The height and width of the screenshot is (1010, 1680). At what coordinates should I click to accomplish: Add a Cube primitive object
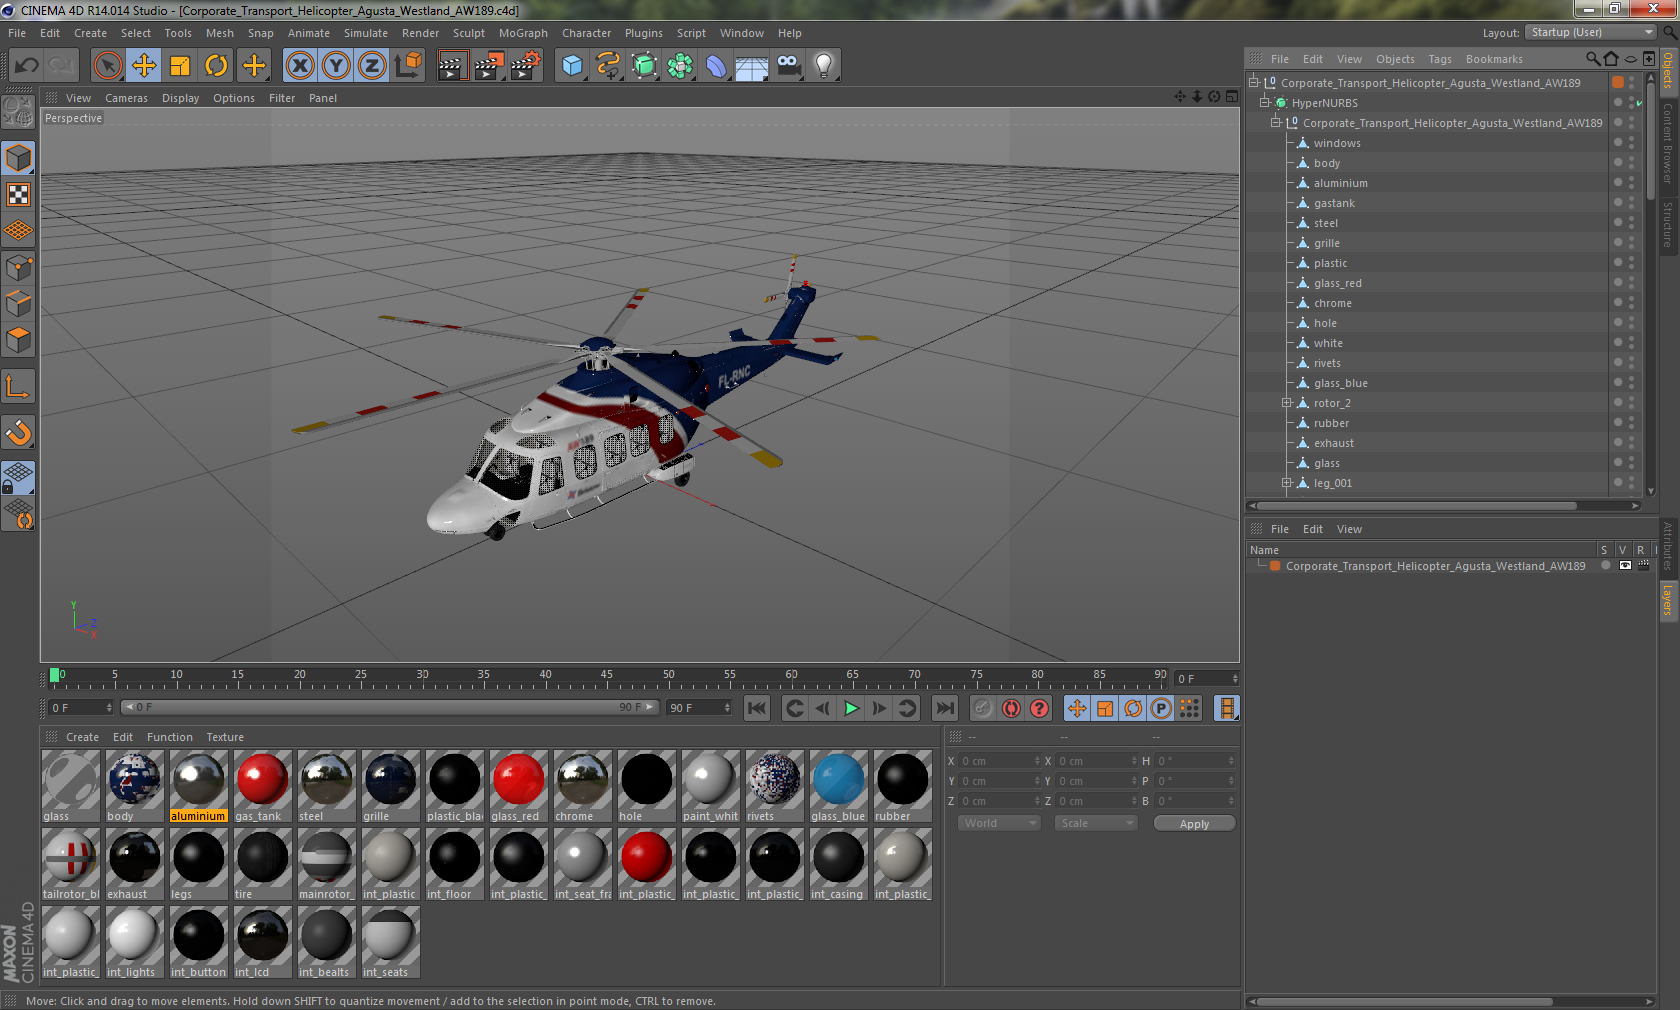(x=572, y=66)
